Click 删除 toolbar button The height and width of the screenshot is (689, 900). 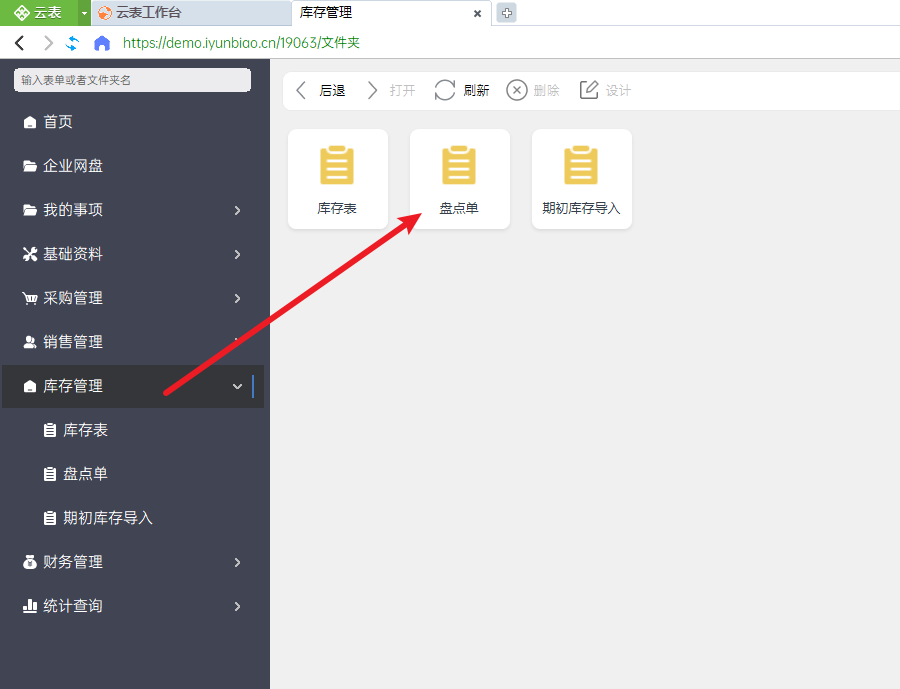tap(533, 90)
